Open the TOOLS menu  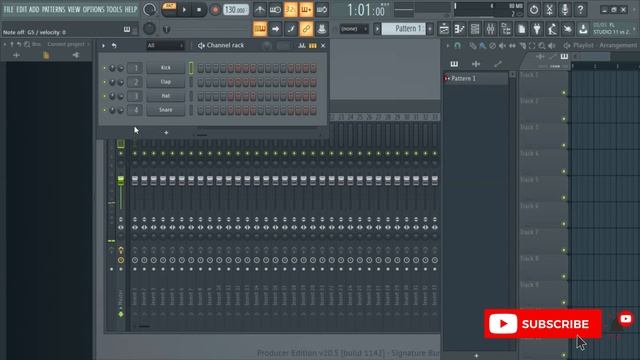(x=114, y=9)
